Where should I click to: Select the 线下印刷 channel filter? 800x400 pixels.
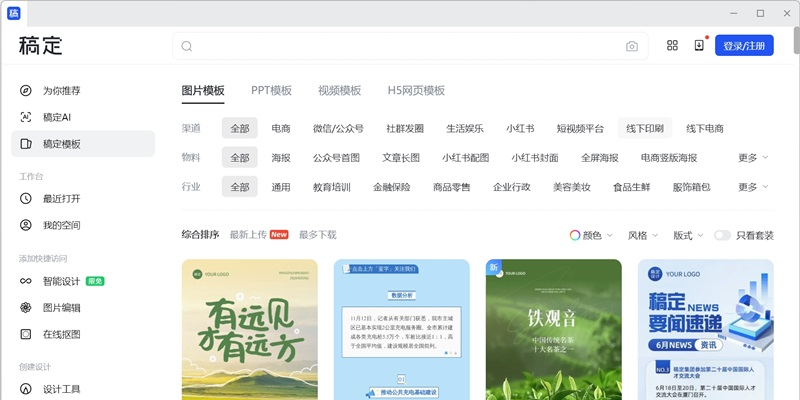645,128
